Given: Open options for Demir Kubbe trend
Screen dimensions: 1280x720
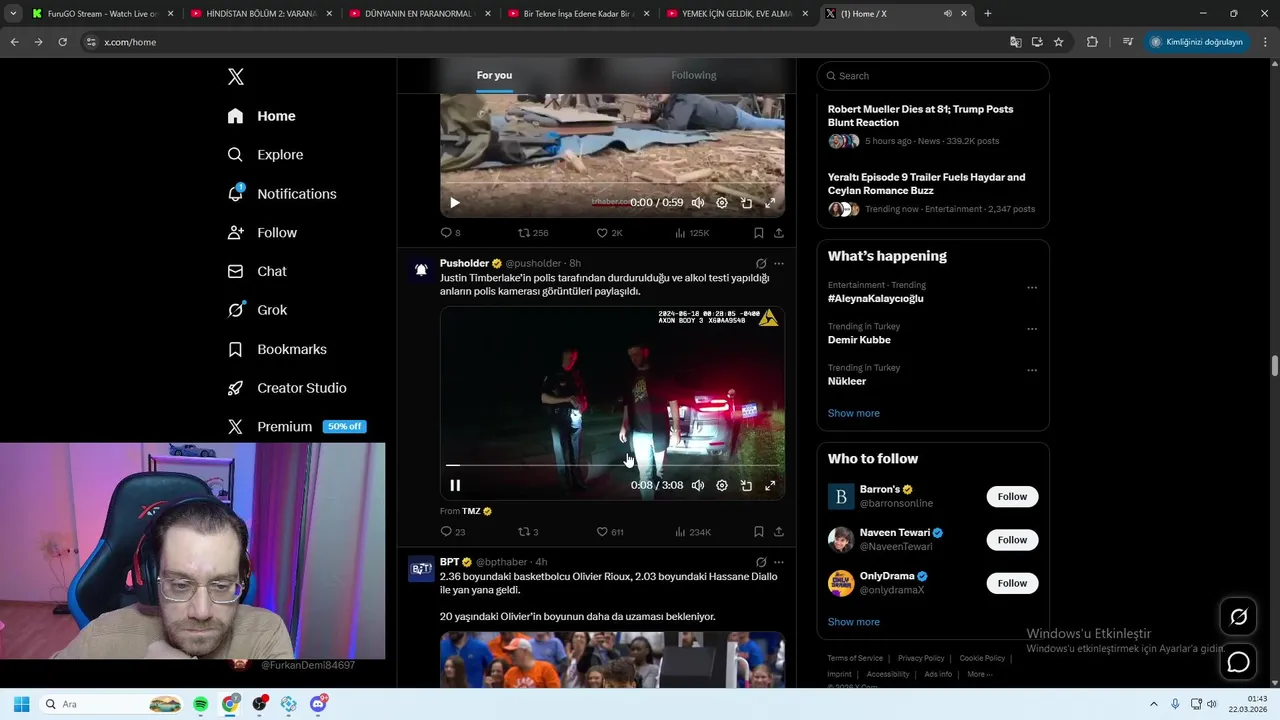Looking at the screenshot, I should pos(1032,329).
